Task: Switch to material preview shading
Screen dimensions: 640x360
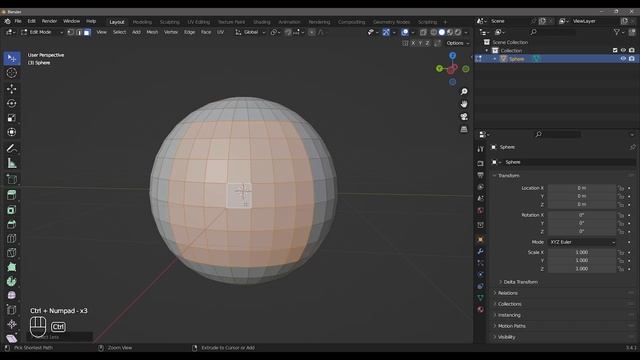Action: [450, 32]
